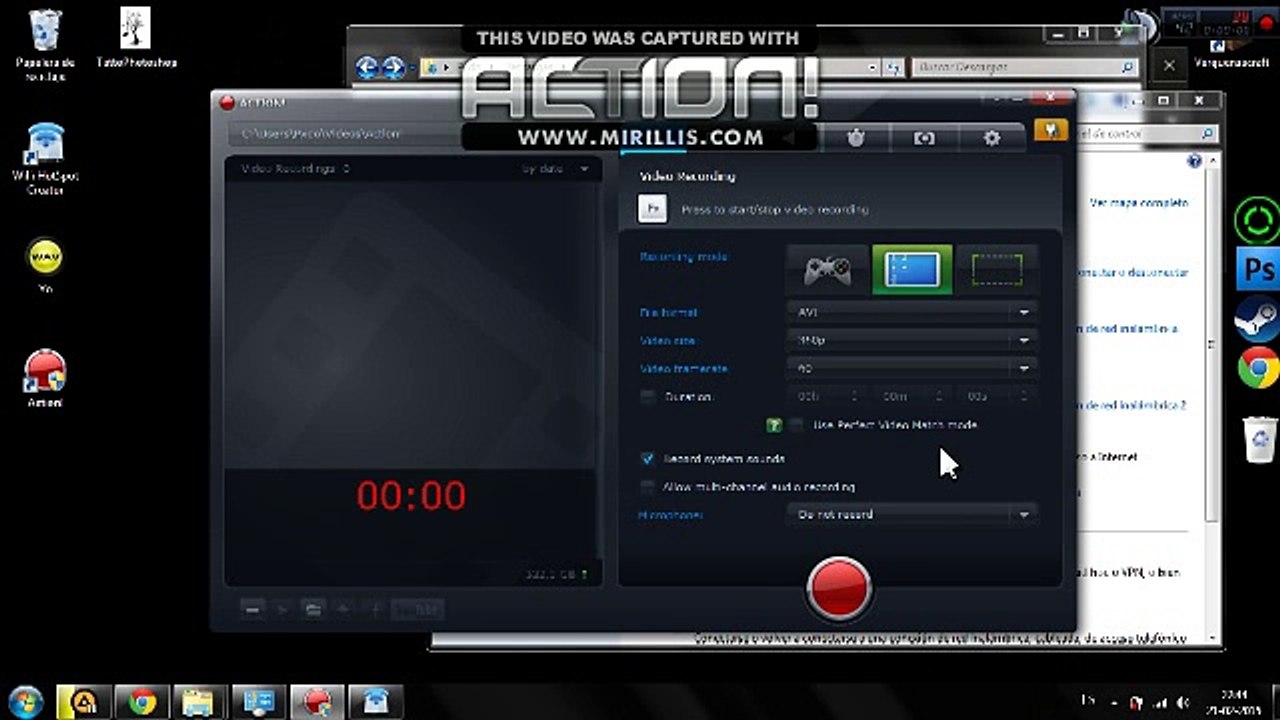The height and width of the screenshot is (720, 1280).
Task: Click the 'Conectar o desconectar' link
Action: point(1133,272)
